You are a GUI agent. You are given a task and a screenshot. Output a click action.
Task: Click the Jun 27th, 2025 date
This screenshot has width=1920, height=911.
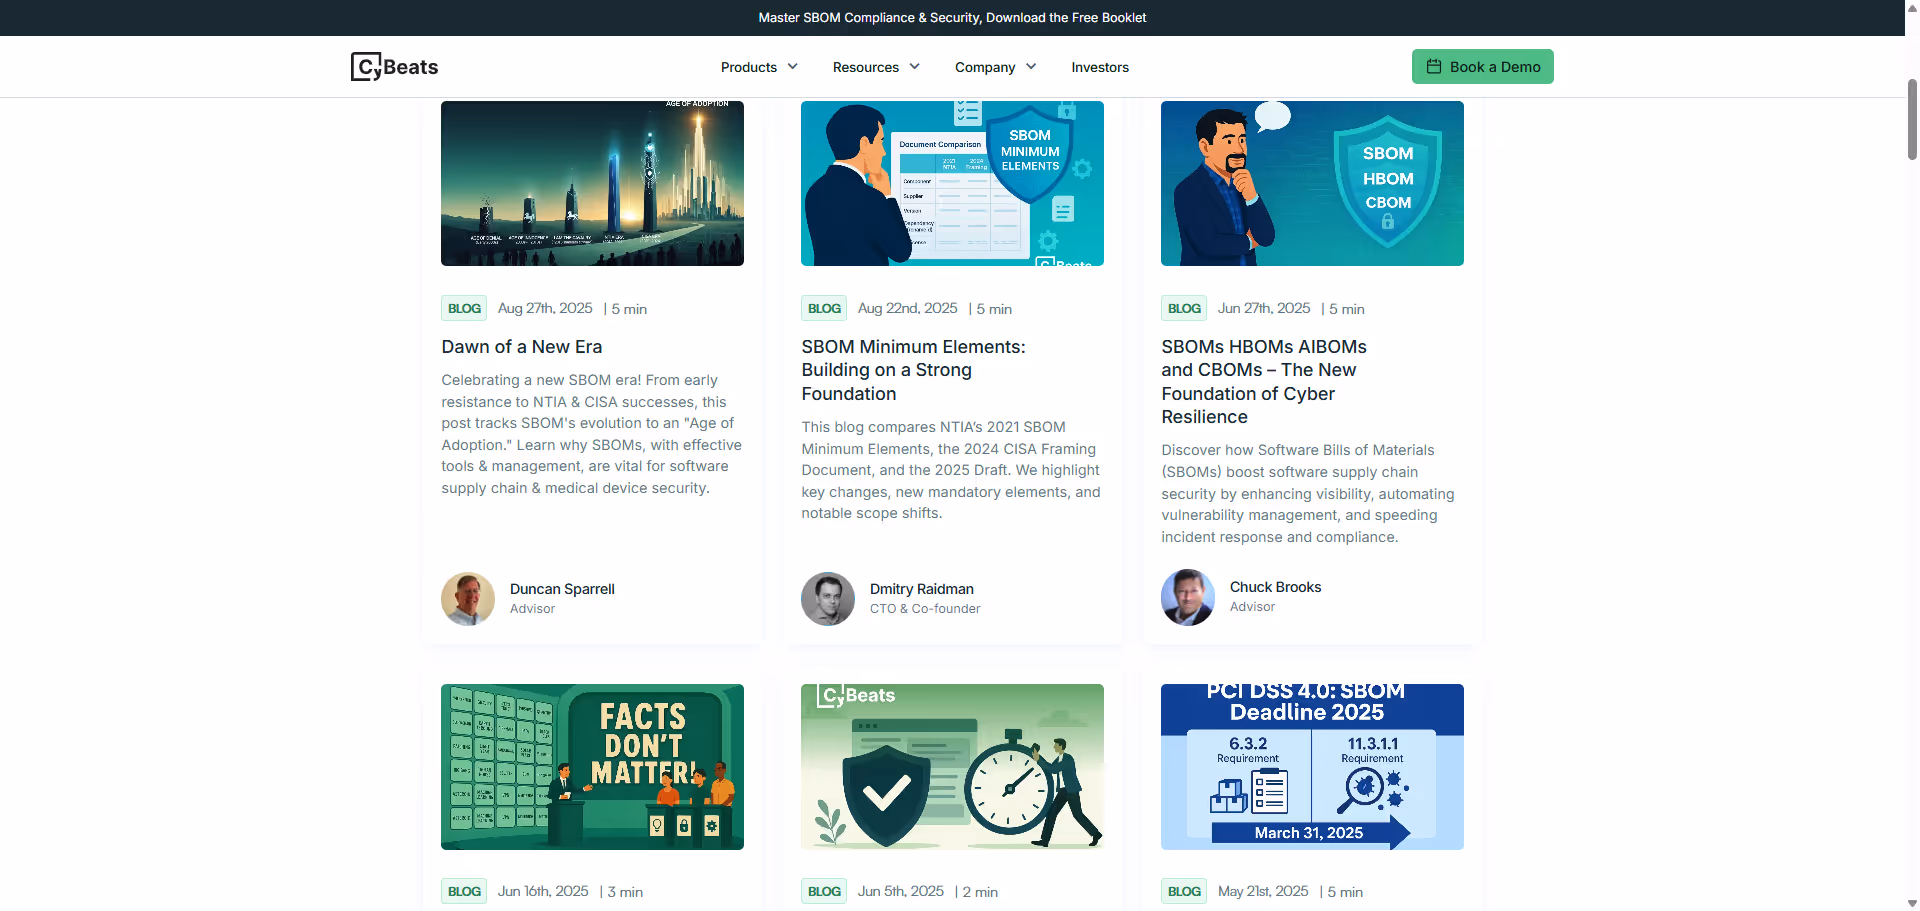[1264, 308]
